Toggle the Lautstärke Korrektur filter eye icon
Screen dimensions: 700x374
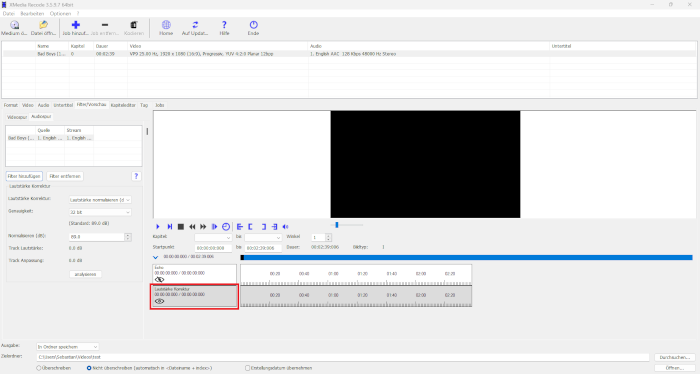pos(159,301)
